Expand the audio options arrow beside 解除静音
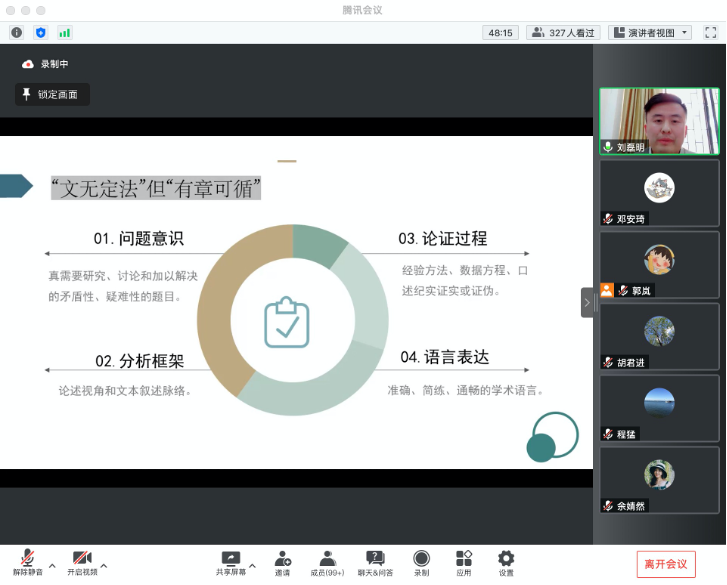727x585 pixels. pyautogui.click(x=52, y=566)
